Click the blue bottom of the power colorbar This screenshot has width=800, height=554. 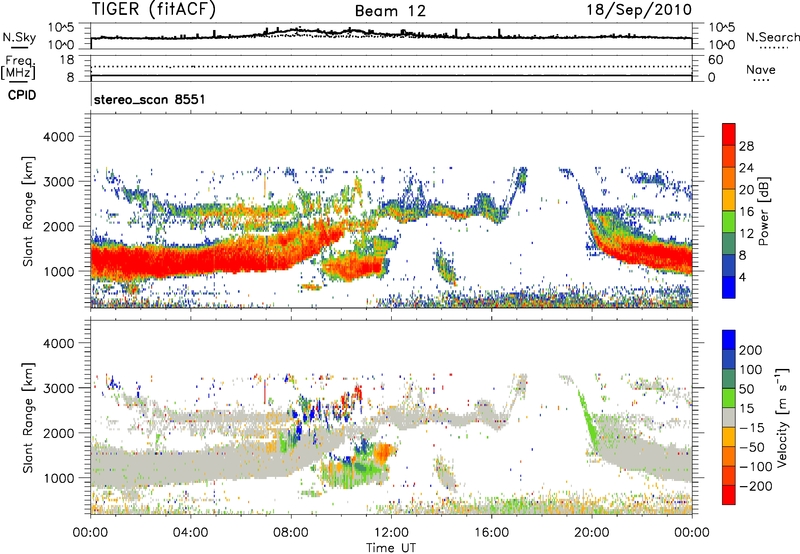(x=729, y=287)
